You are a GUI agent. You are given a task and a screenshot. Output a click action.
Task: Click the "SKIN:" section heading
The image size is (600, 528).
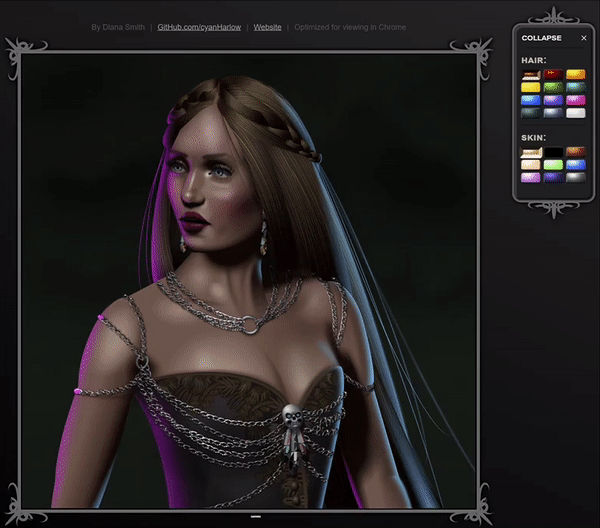click(533, 138)
